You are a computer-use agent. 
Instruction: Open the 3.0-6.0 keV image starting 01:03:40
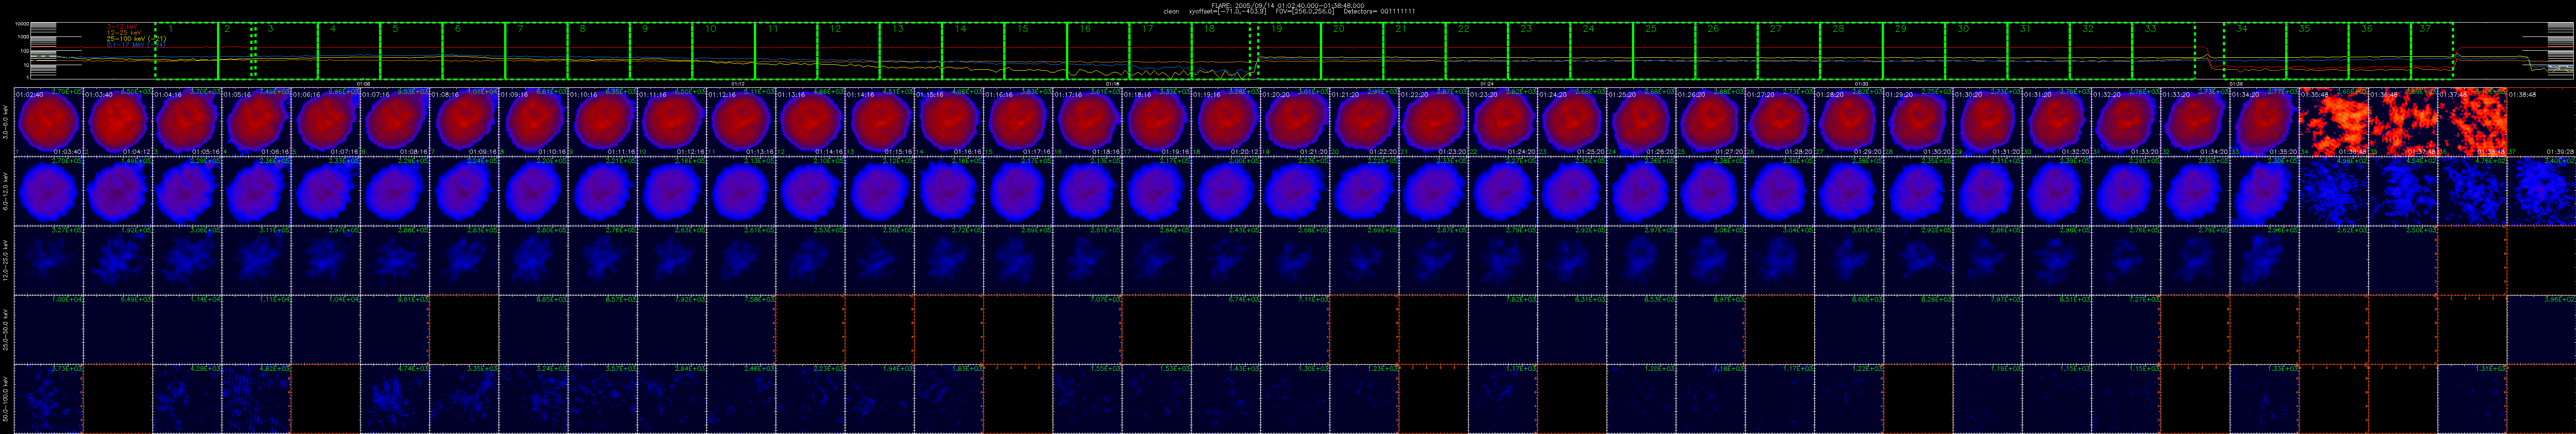pyautogui.click(x=118, y=122)
